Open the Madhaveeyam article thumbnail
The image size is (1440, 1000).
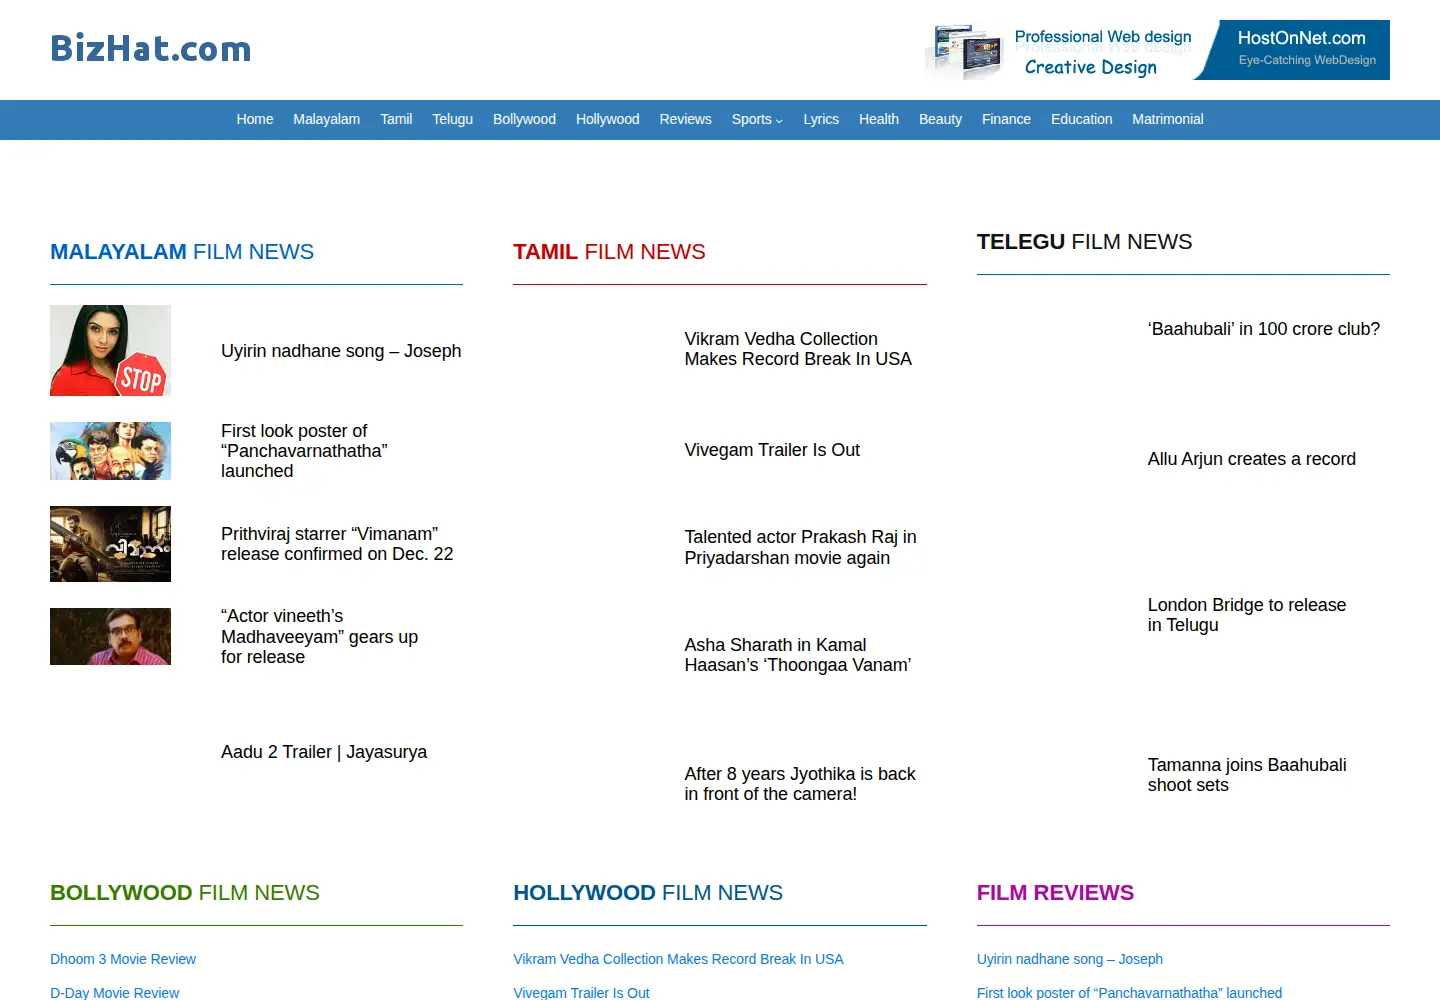coord(110,636)
